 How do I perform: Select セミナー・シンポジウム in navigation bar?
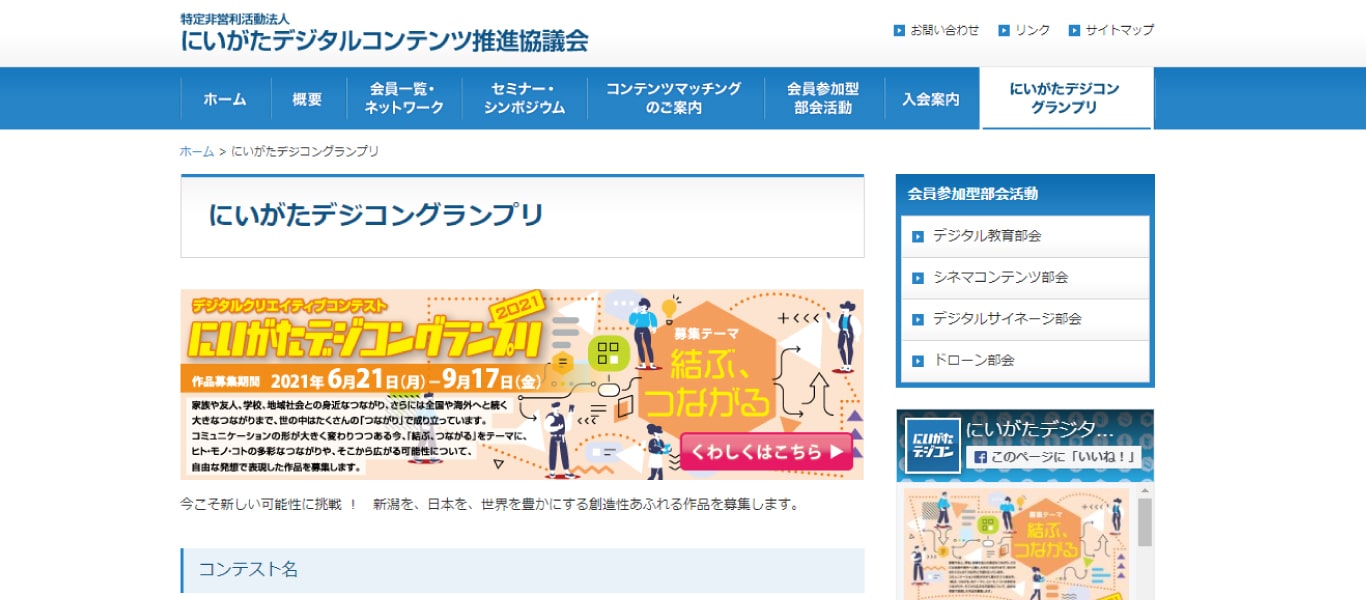(524, 99)
